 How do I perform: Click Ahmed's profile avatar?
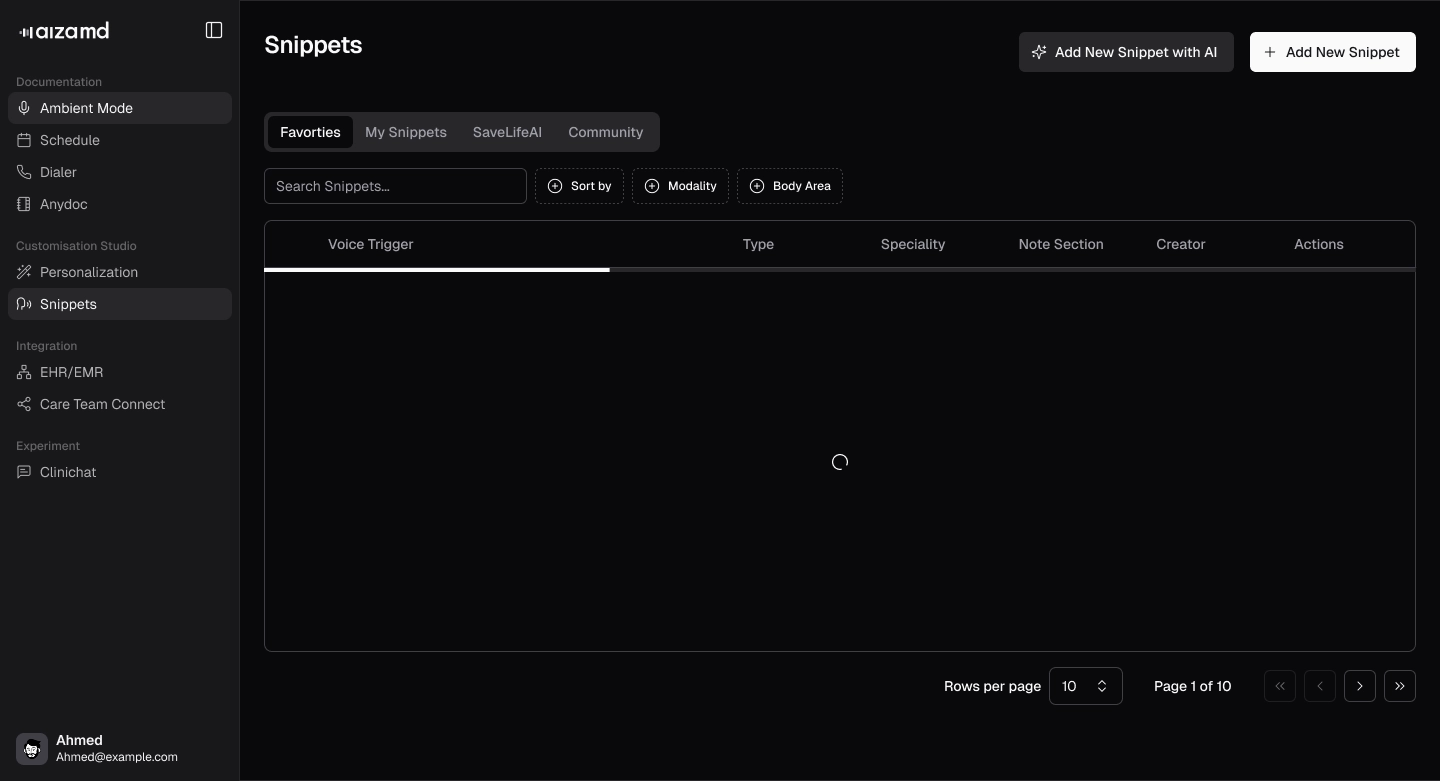32,749
